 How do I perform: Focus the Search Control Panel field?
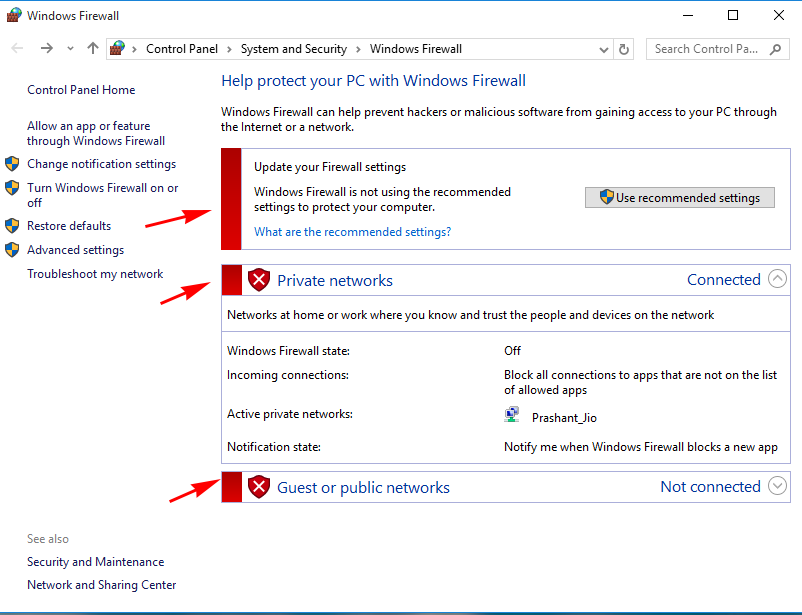pyautogui.click(x=718, y=49)
